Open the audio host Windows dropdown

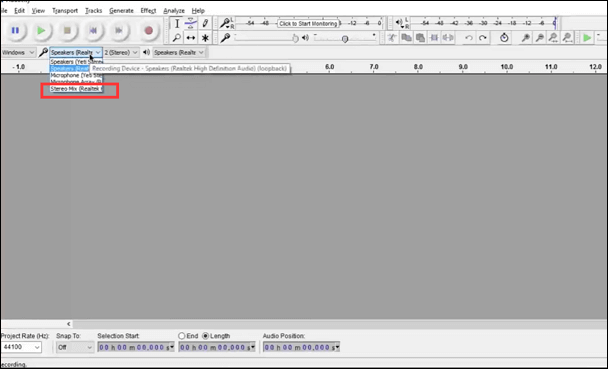pyautogui.click(x=18, y=52)
